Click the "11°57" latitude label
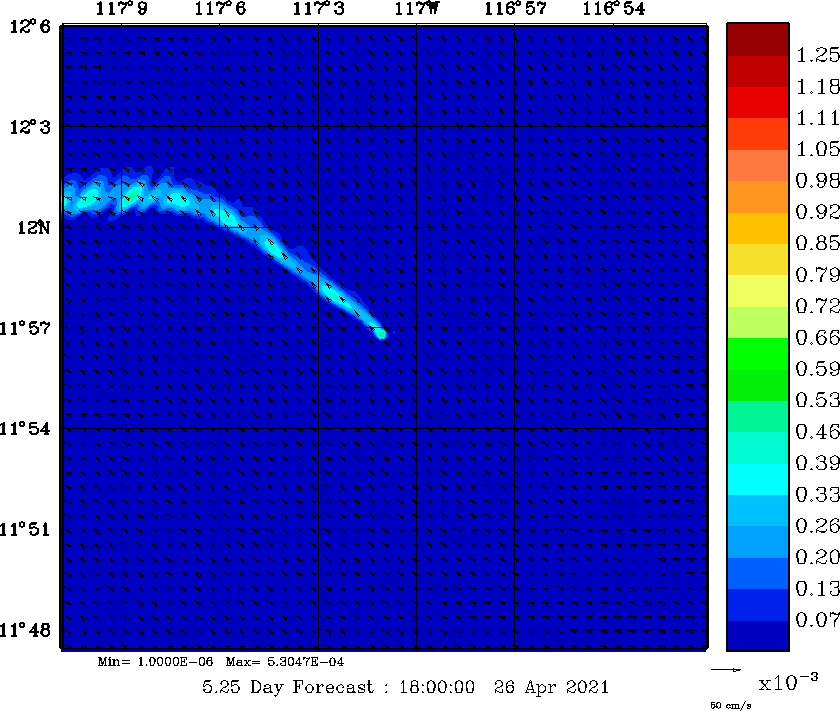 tap(25, 328)
